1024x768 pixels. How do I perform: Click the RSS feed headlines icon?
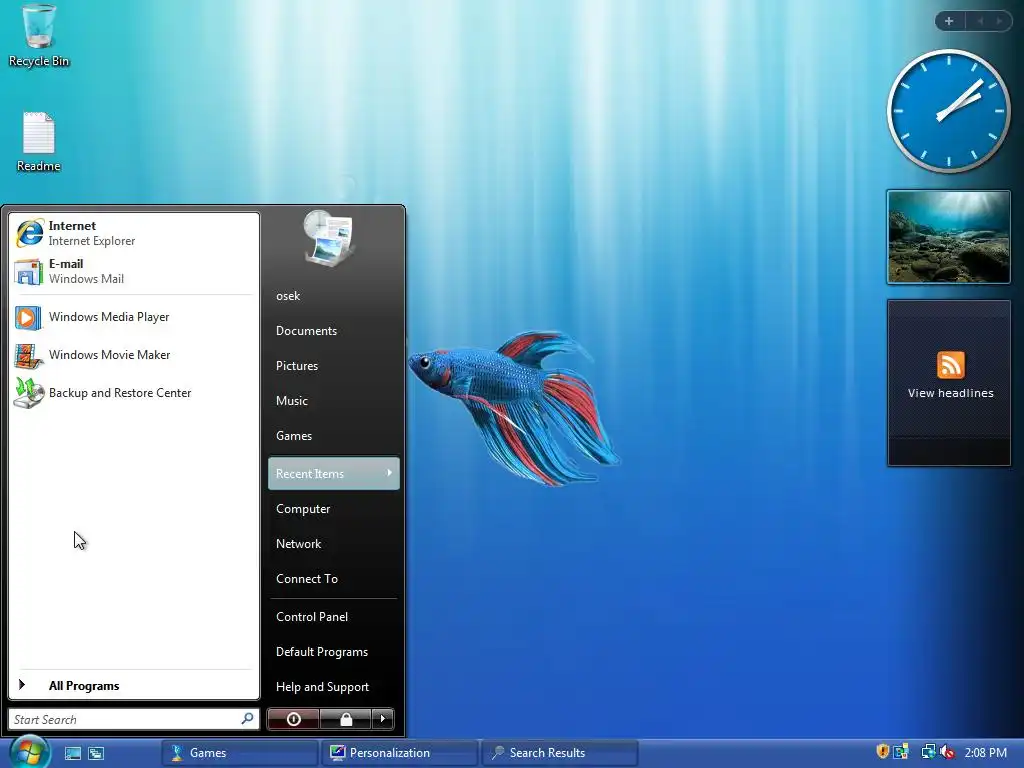point(950,364)
